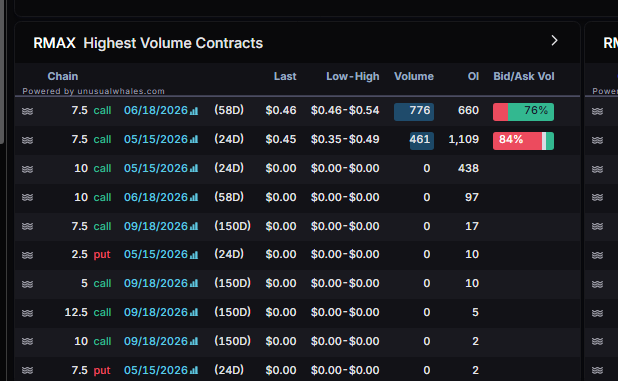Select the RMAX Highest Volume Contracts title
The width and height of the screenshot is (618, 381).
(148, 43)
